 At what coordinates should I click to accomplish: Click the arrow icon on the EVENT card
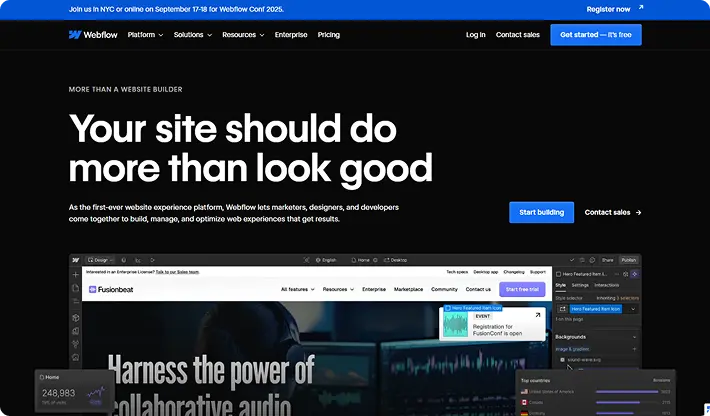[537, 315]
